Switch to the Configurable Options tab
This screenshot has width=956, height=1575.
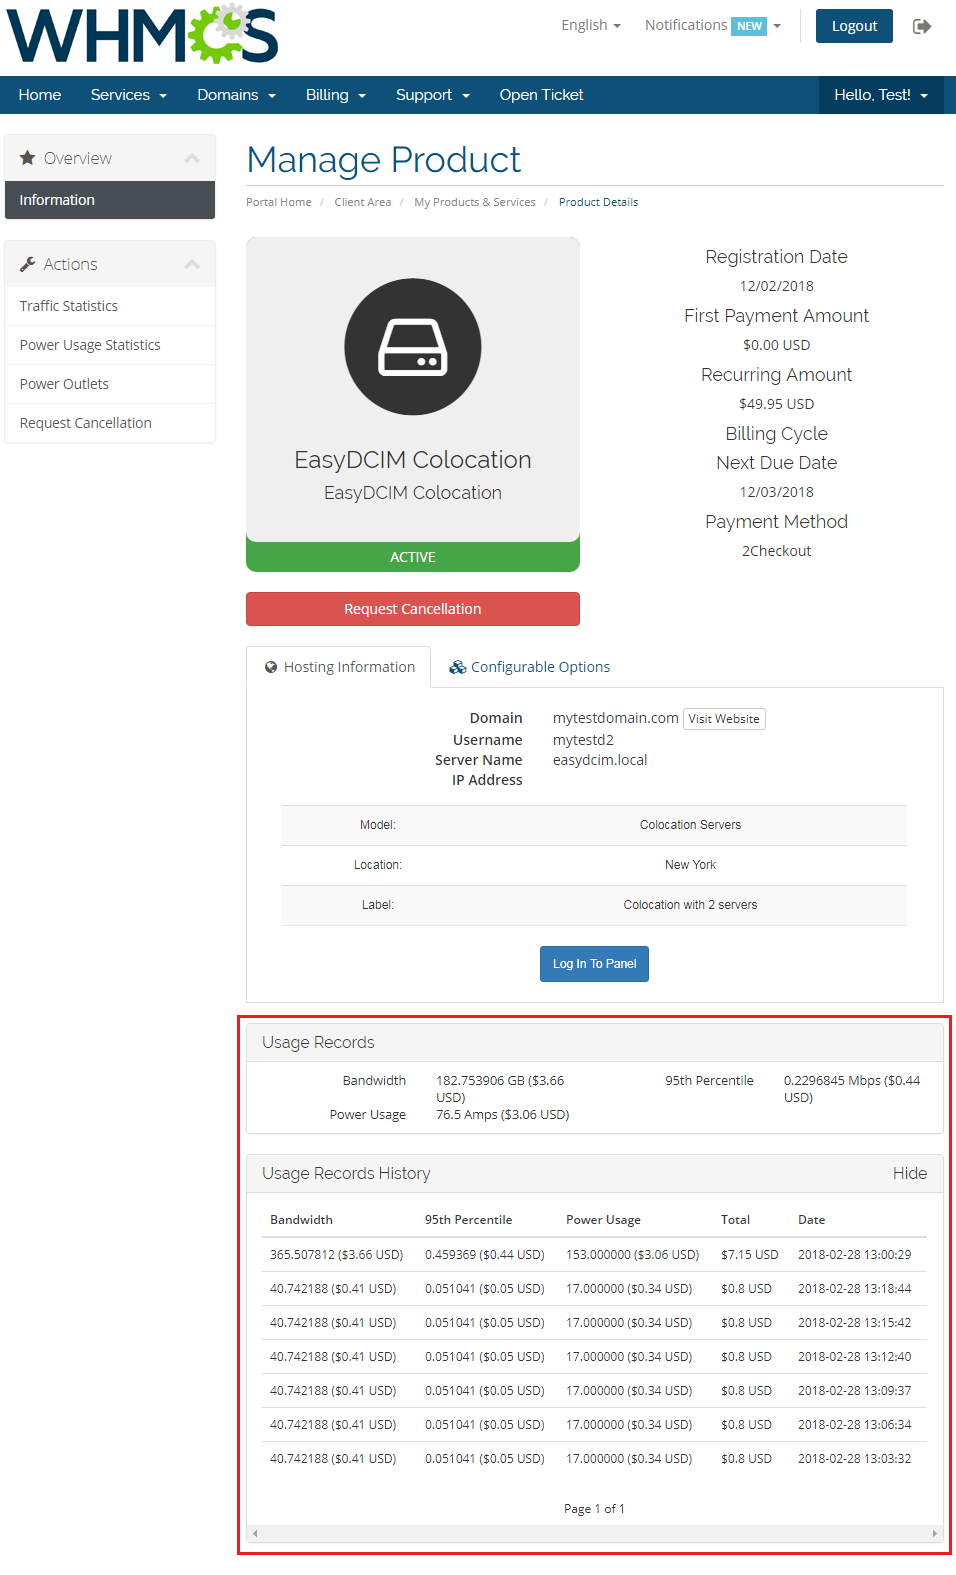(x=529, y=667)
